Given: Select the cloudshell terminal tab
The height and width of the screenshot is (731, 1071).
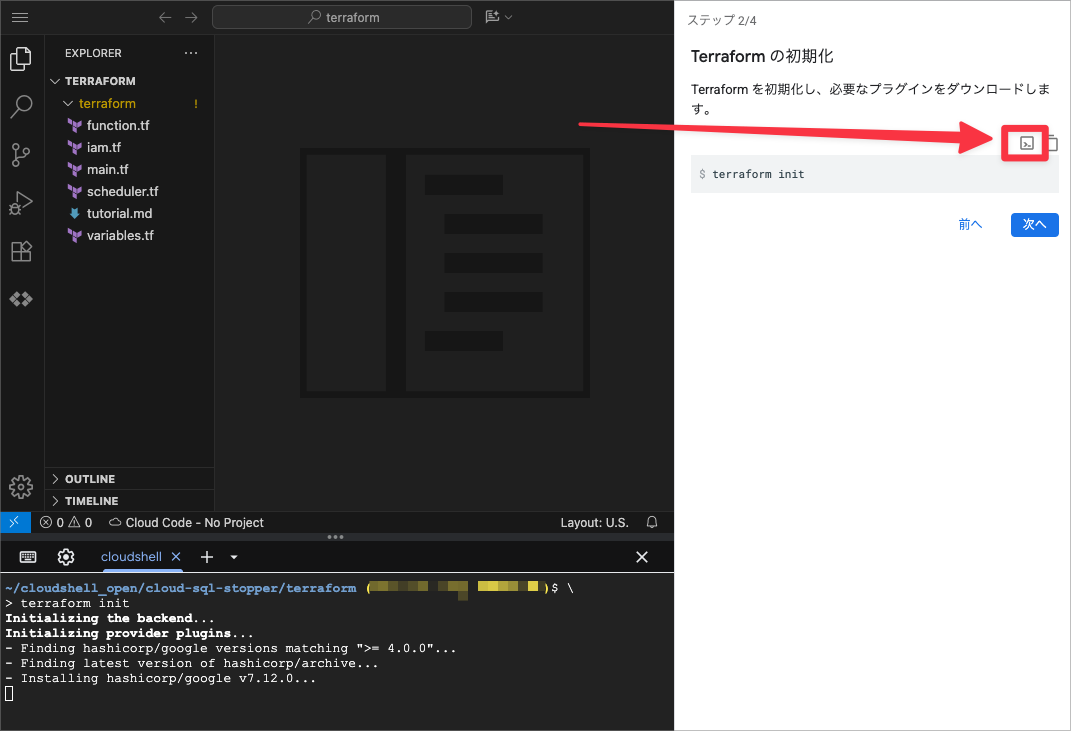Looking at the screenshot, I should point(131,557).
